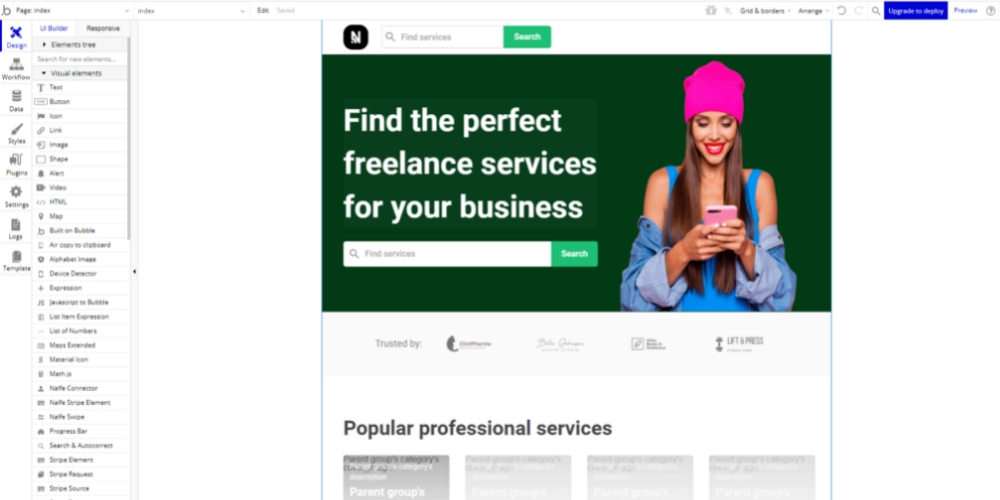1000x500 pixels.
Task: Open the Settings gear in sidebar
Action: [16, 196]
